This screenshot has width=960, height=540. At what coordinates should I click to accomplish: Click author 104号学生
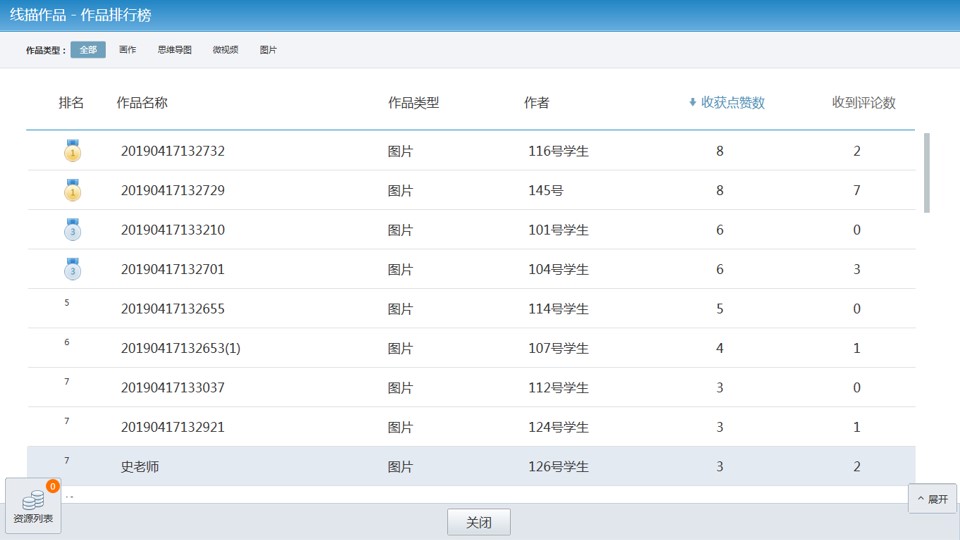coord(558,269)
